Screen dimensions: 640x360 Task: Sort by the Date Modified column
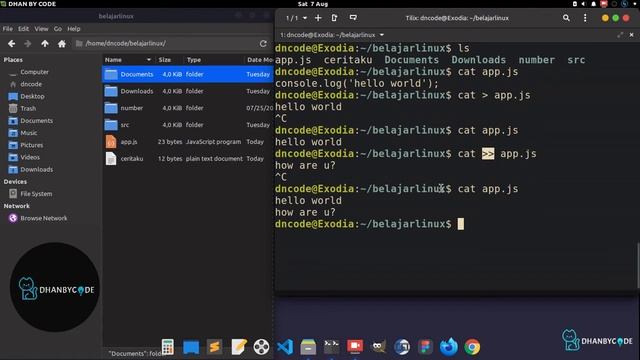(x=259, y=60)
